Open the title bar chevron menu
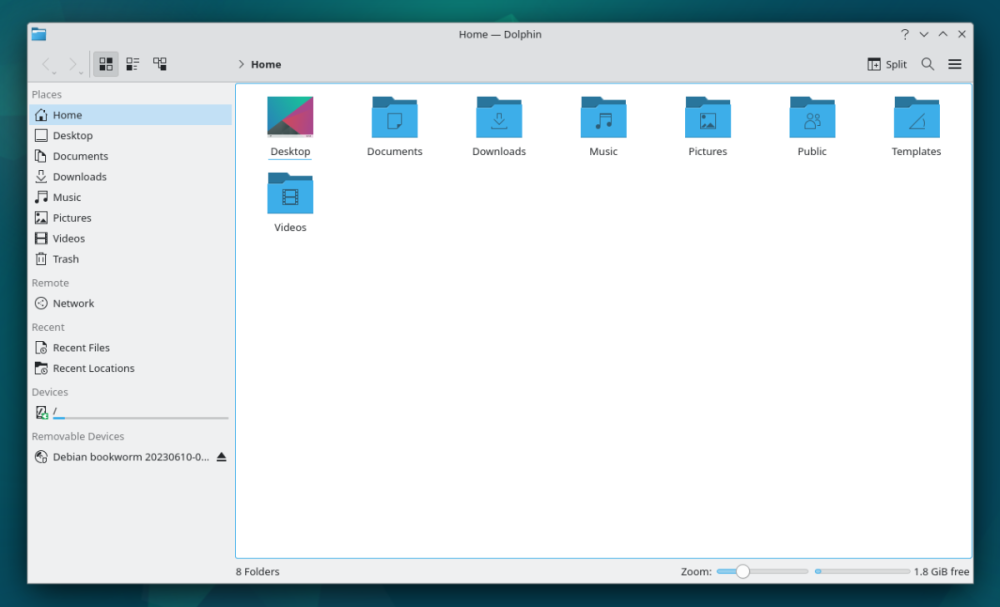This screenshot has width=1000, height=607. tap(923, 33)
